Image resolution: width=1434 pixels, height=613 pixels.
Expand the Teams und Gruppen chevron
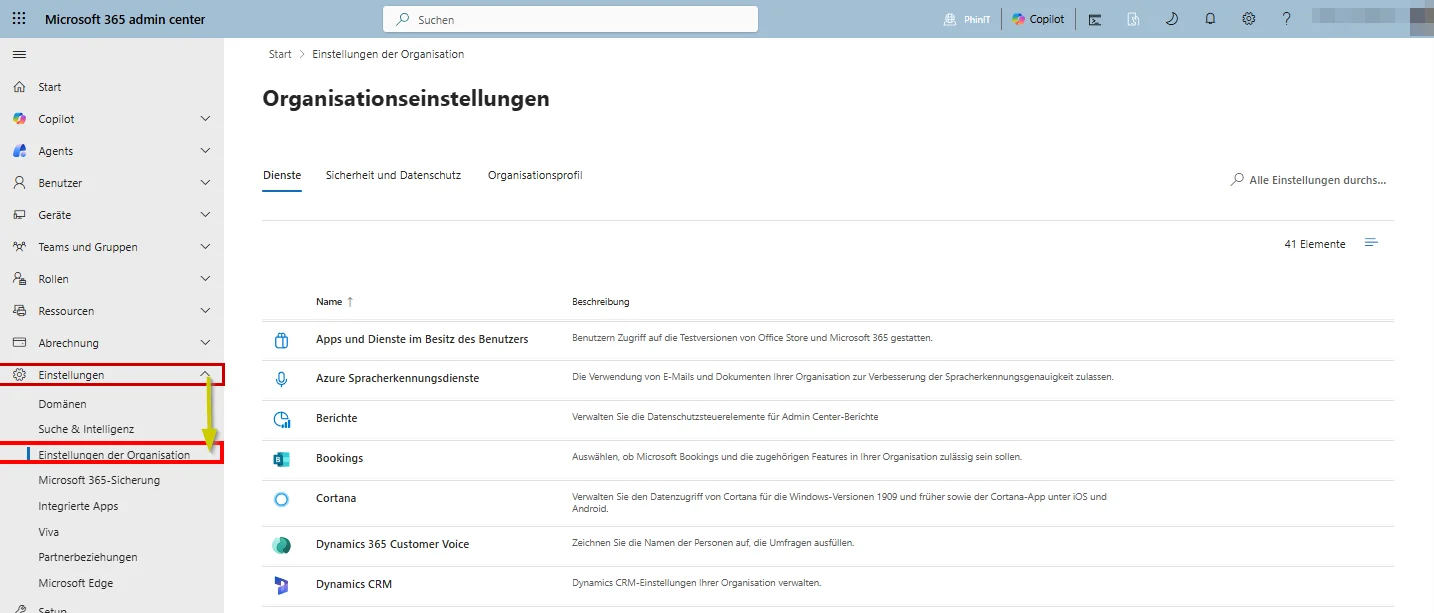[205, 247]
